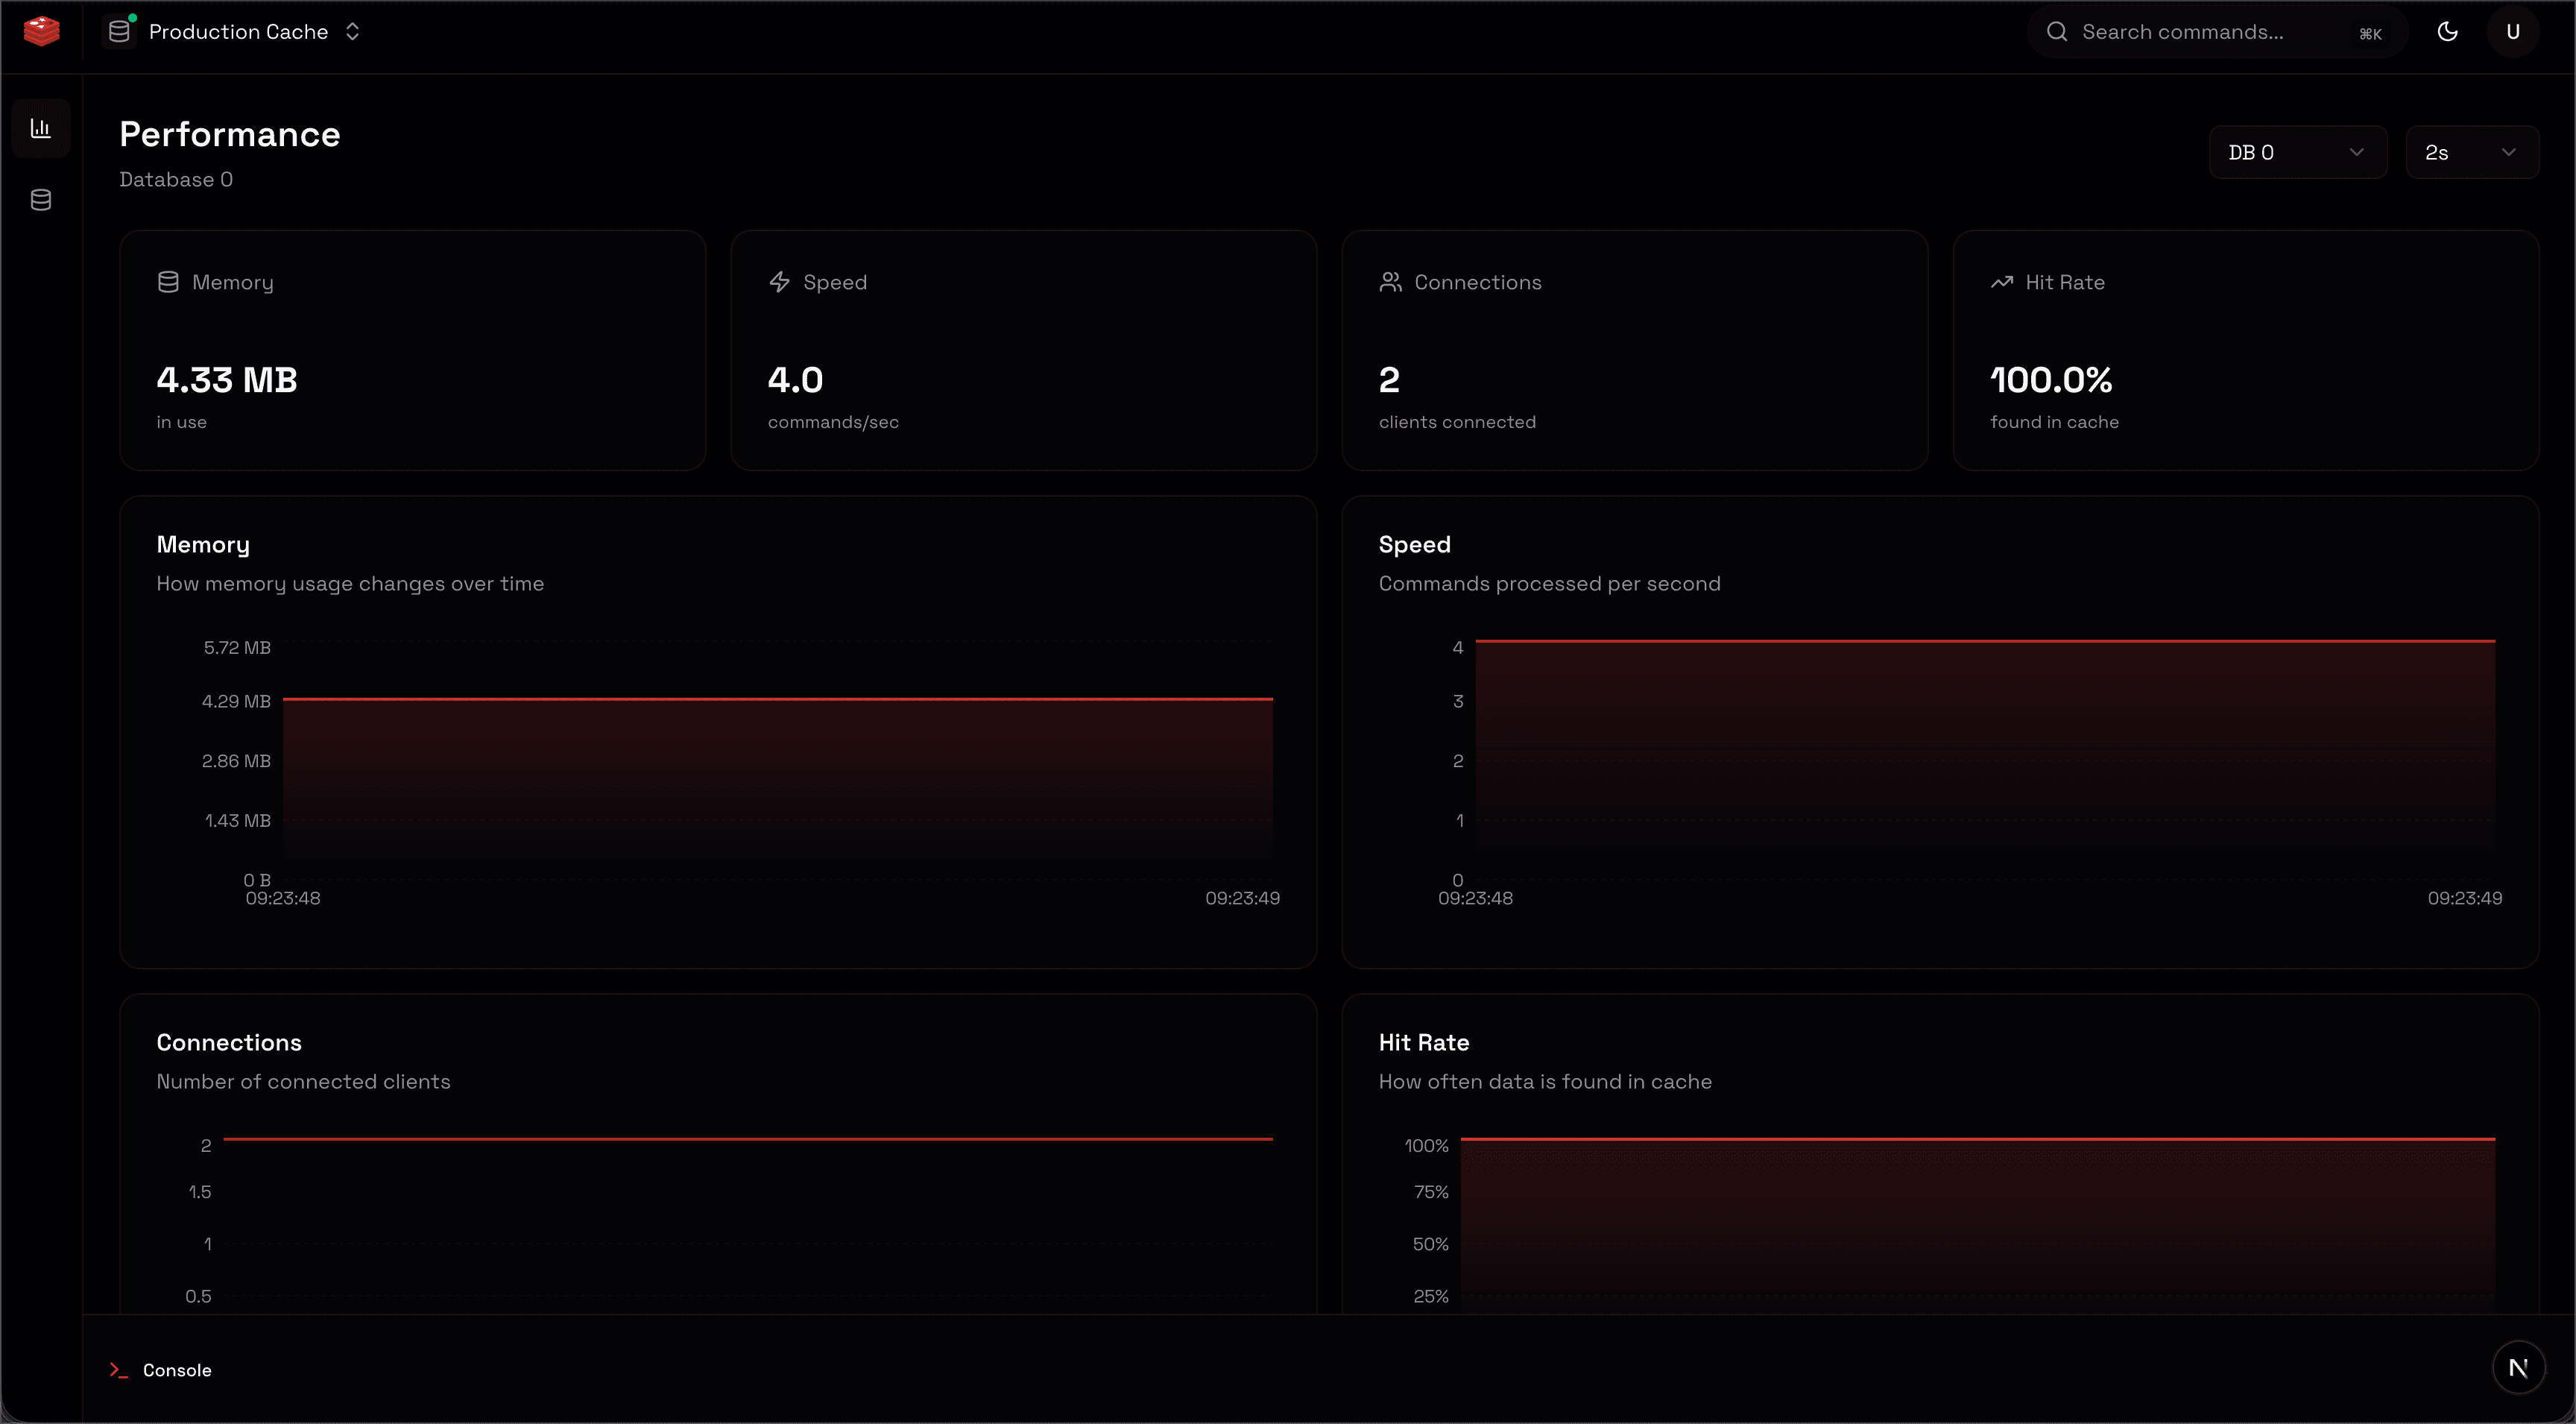This screenshot has height=1424, width=2576.
Task: Click 'Number of connected clients' description
Action: 303,1081
